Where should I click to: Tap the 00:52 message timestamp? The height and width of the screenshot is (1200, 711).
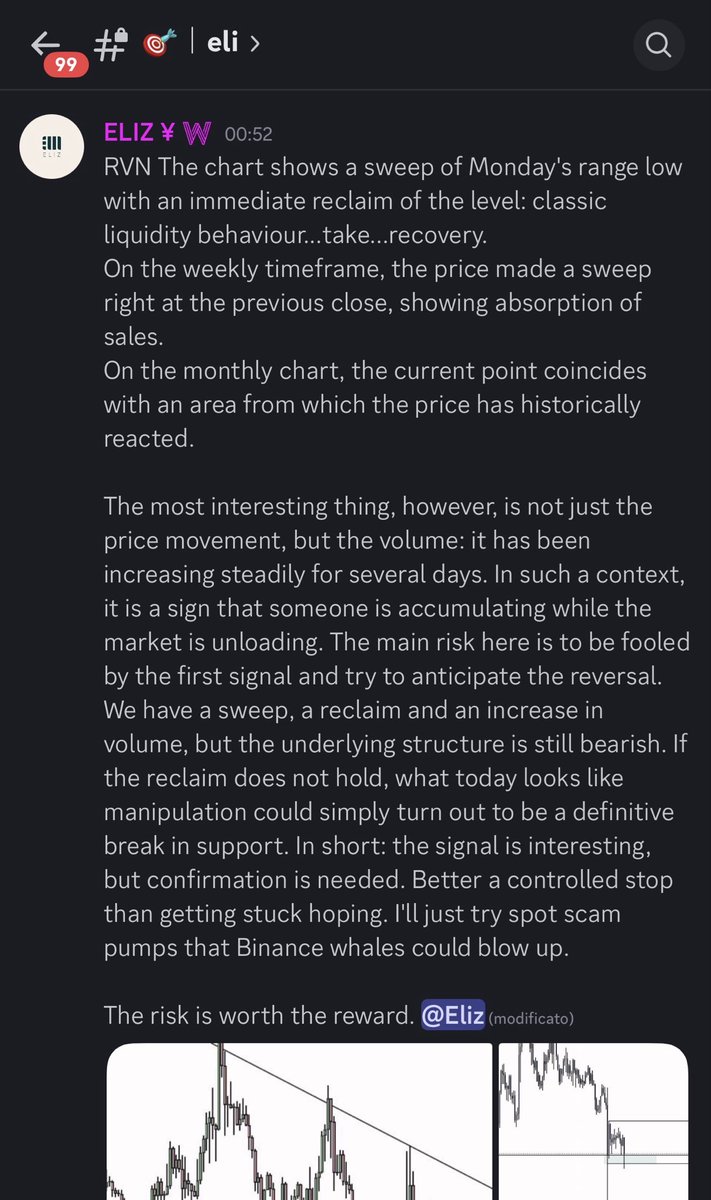248,134
